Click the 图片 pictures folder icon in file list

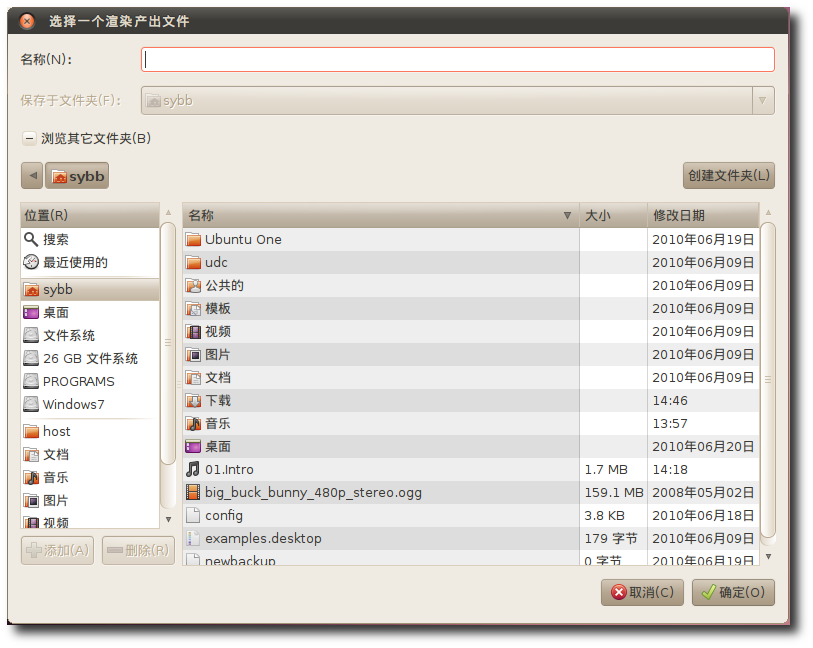(193, 355)
